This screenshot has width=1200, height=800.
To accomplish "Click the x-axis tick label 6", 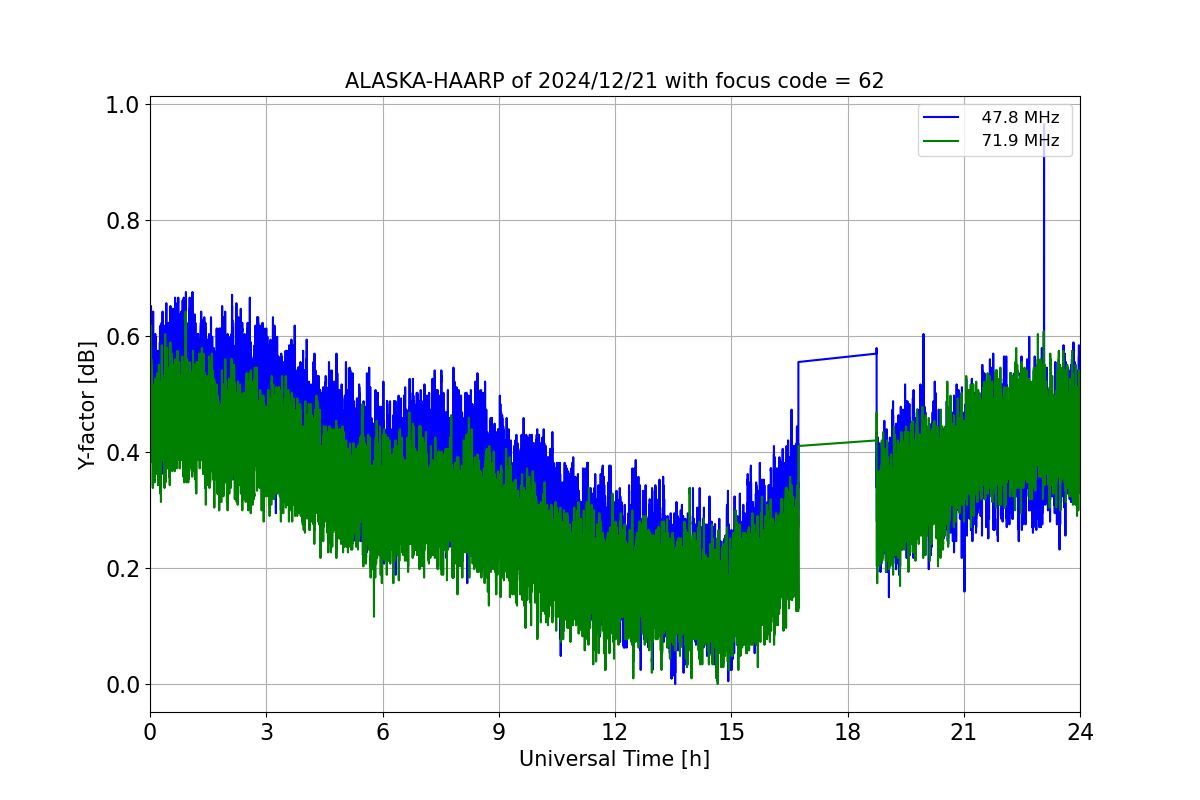I will coord(382,732).
